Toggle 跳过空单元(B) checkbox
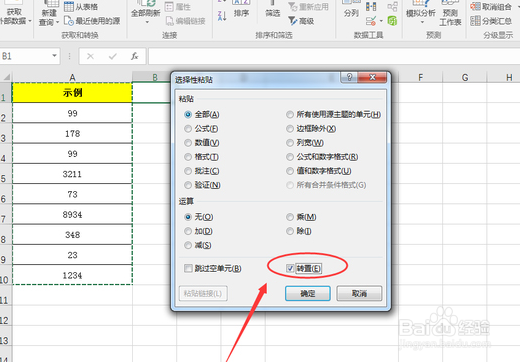The width and height of the screenshot is (520, 362). pos(213,268)
